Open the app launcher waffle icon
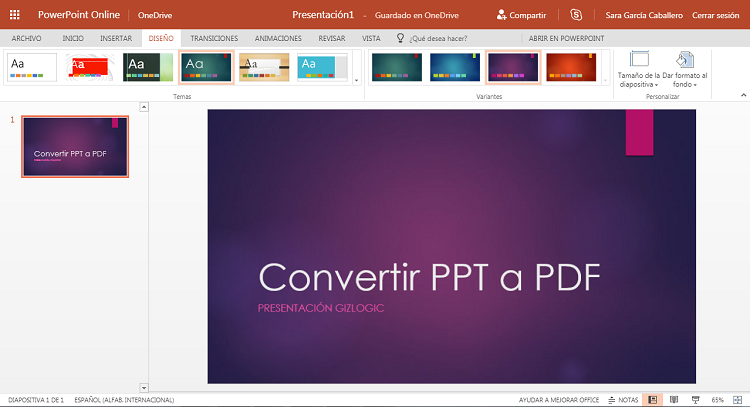 [x=15, y=15]
